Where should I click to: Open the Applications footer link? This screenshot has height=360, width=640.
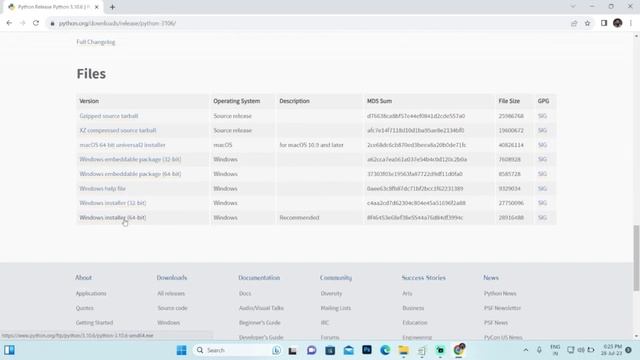click(x=91, y=293)
